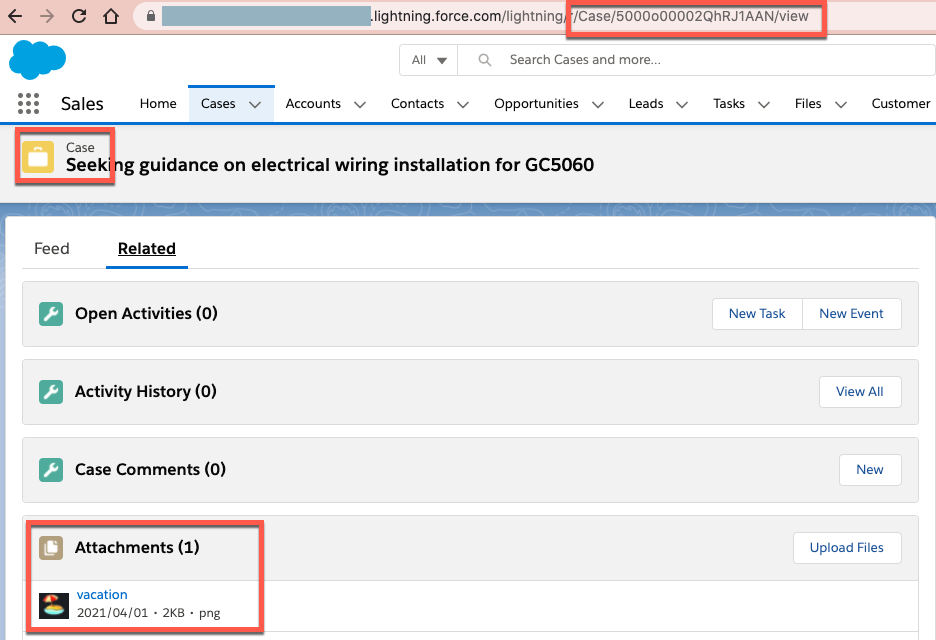Expand the All search scope dropdown
The width and height of the screenshot is (936, 640).
click(x=429, y=60)
